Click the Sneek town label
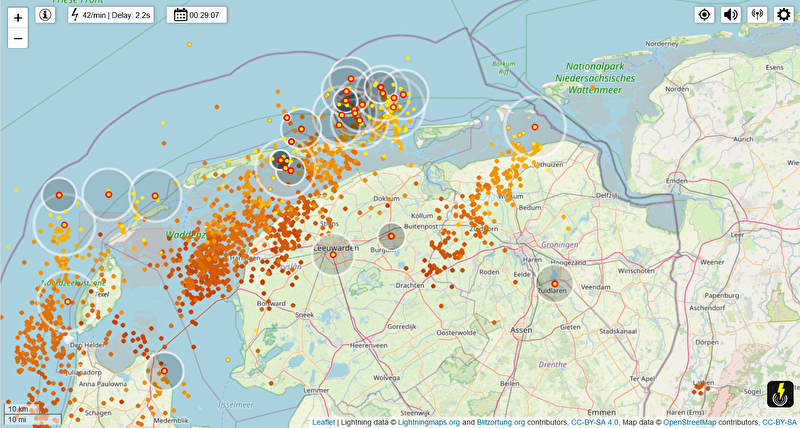 [306, 315]
